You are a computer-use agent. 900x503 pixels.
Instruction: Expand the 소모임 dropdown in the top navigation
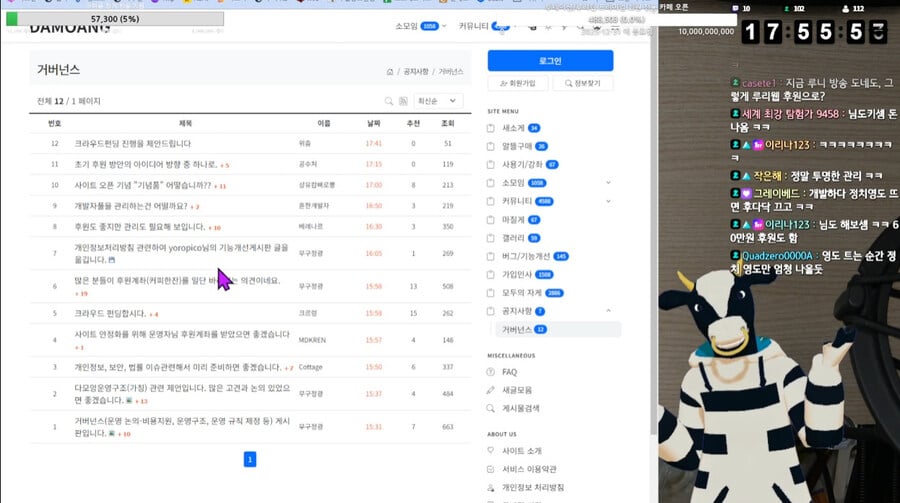click(x=444, y=26)
